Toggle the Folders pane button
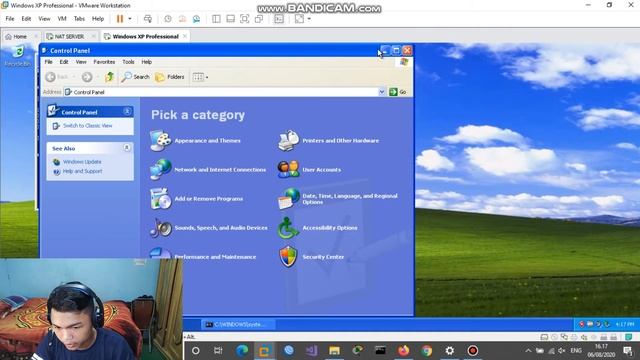The height and width of the screenshot is (360, 640). pyautogui.click(x=170, y=77)
